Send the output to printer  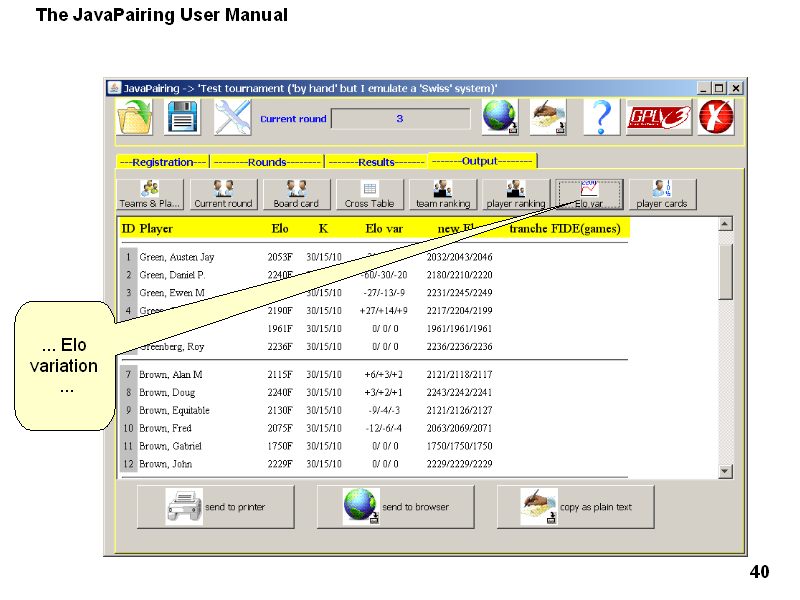215,507
